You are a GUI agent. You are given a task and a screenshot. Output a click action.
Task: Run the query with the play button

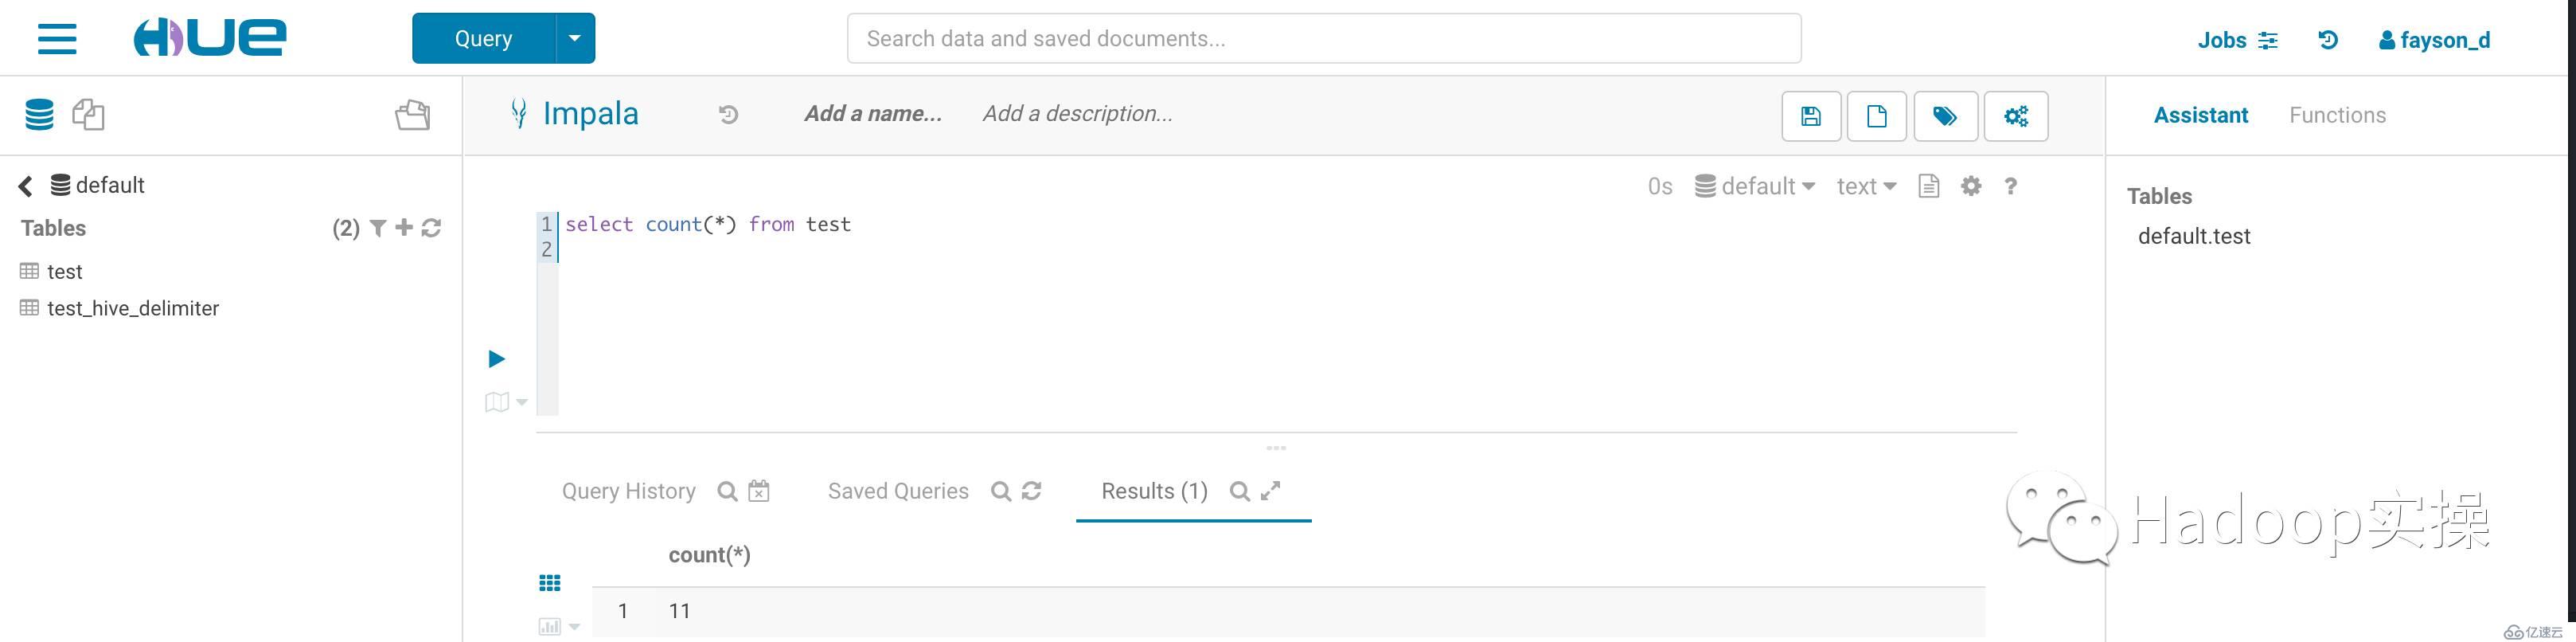tap(496, 359)
